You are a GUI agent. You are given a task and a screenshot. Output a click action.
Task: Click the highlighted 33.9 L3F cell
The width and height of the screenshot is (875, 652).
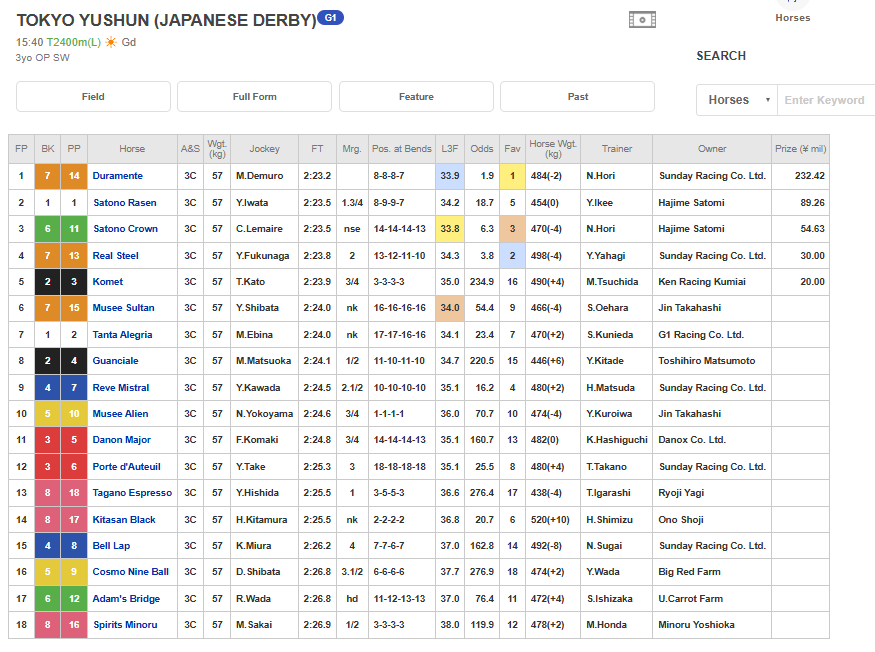(450, 176)
